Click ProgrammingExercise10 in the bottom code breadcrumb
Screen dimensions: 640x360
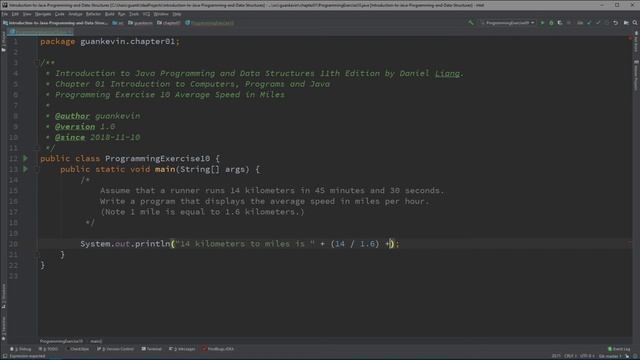(x=61, y=341)
